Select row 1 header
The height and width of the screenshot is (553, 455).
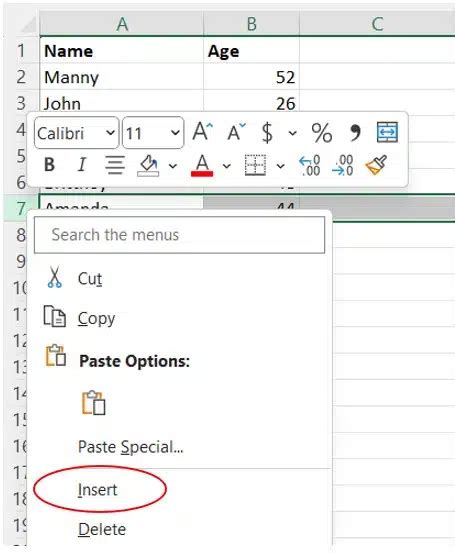tap(21, 50)
